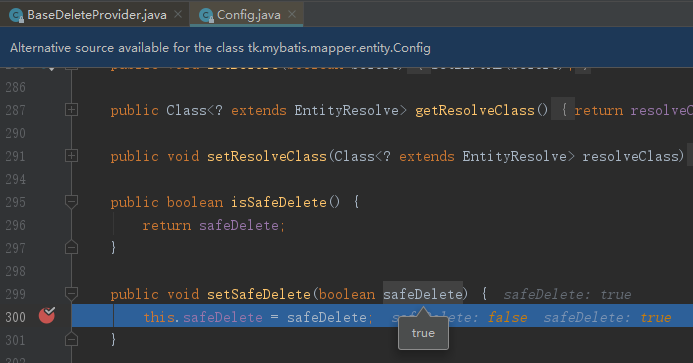This screenshot has width=693, height=363.
Task: Toggle the breakpoint on line 300
Action: pyautogui.click(x=46, y=315)
